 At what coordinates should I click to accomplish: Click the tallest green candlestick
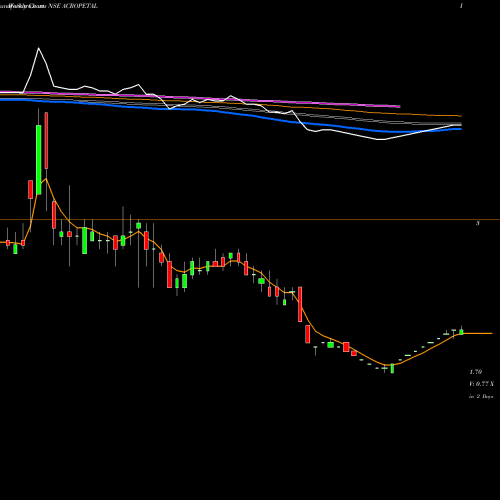click(39, 160)
